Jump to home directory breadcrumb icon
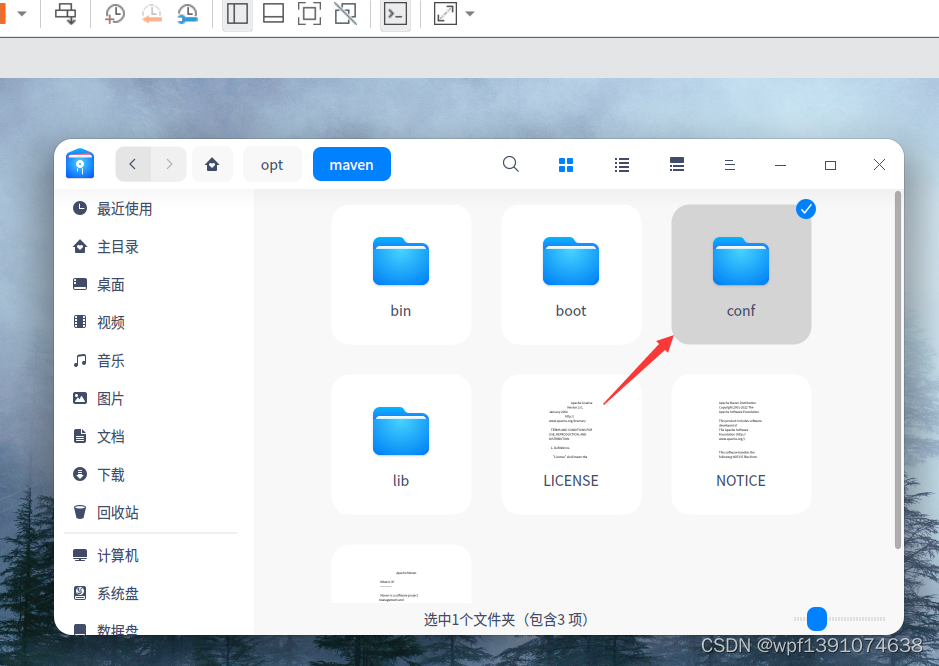Image resolution: width=939 pixels, height=666 pixels. click(212, 164)
